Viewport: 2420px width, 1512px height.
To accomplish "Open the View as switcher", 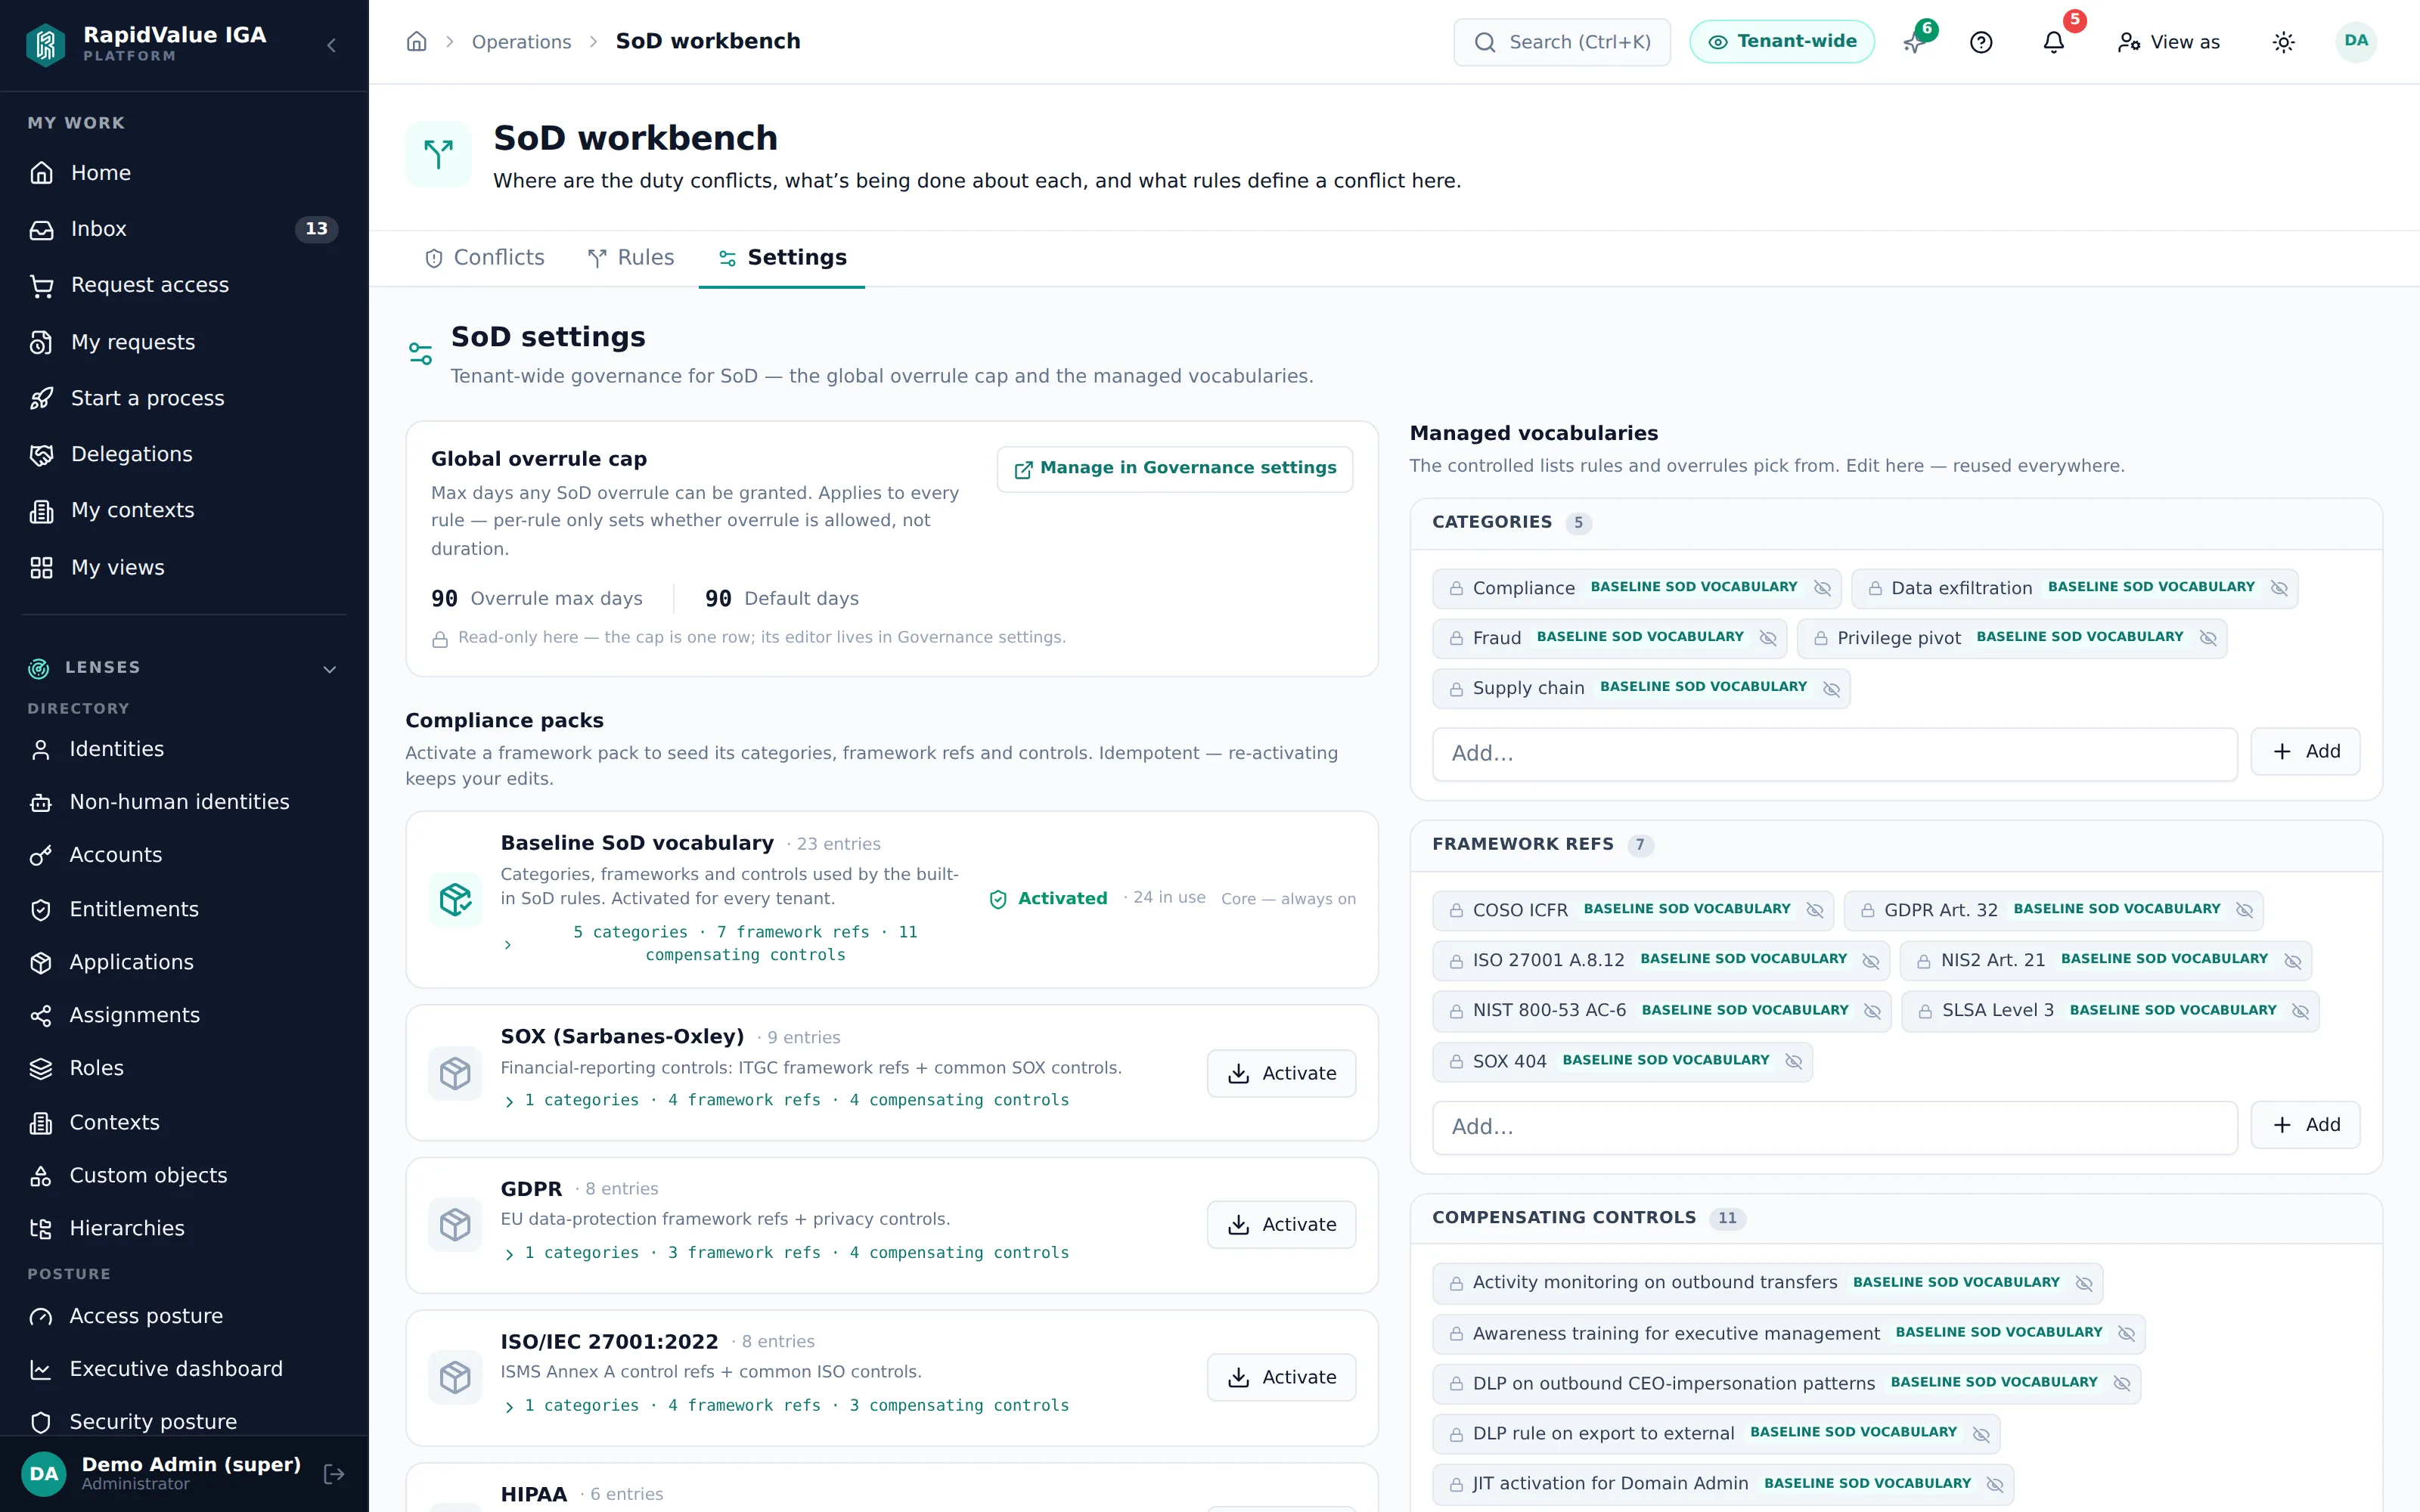I will 2168,42.
